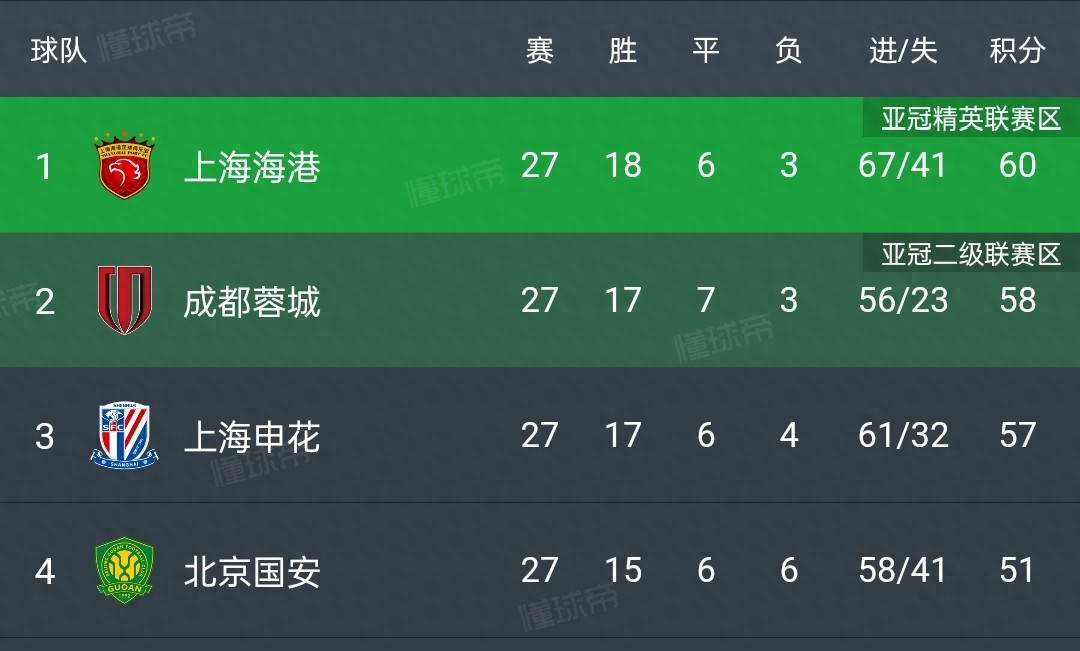Click Chengdu Rongcheng's 56/23 goals value
This screenshot has width=1080, height=651.
pyautogui.click(x=903, y=300)
